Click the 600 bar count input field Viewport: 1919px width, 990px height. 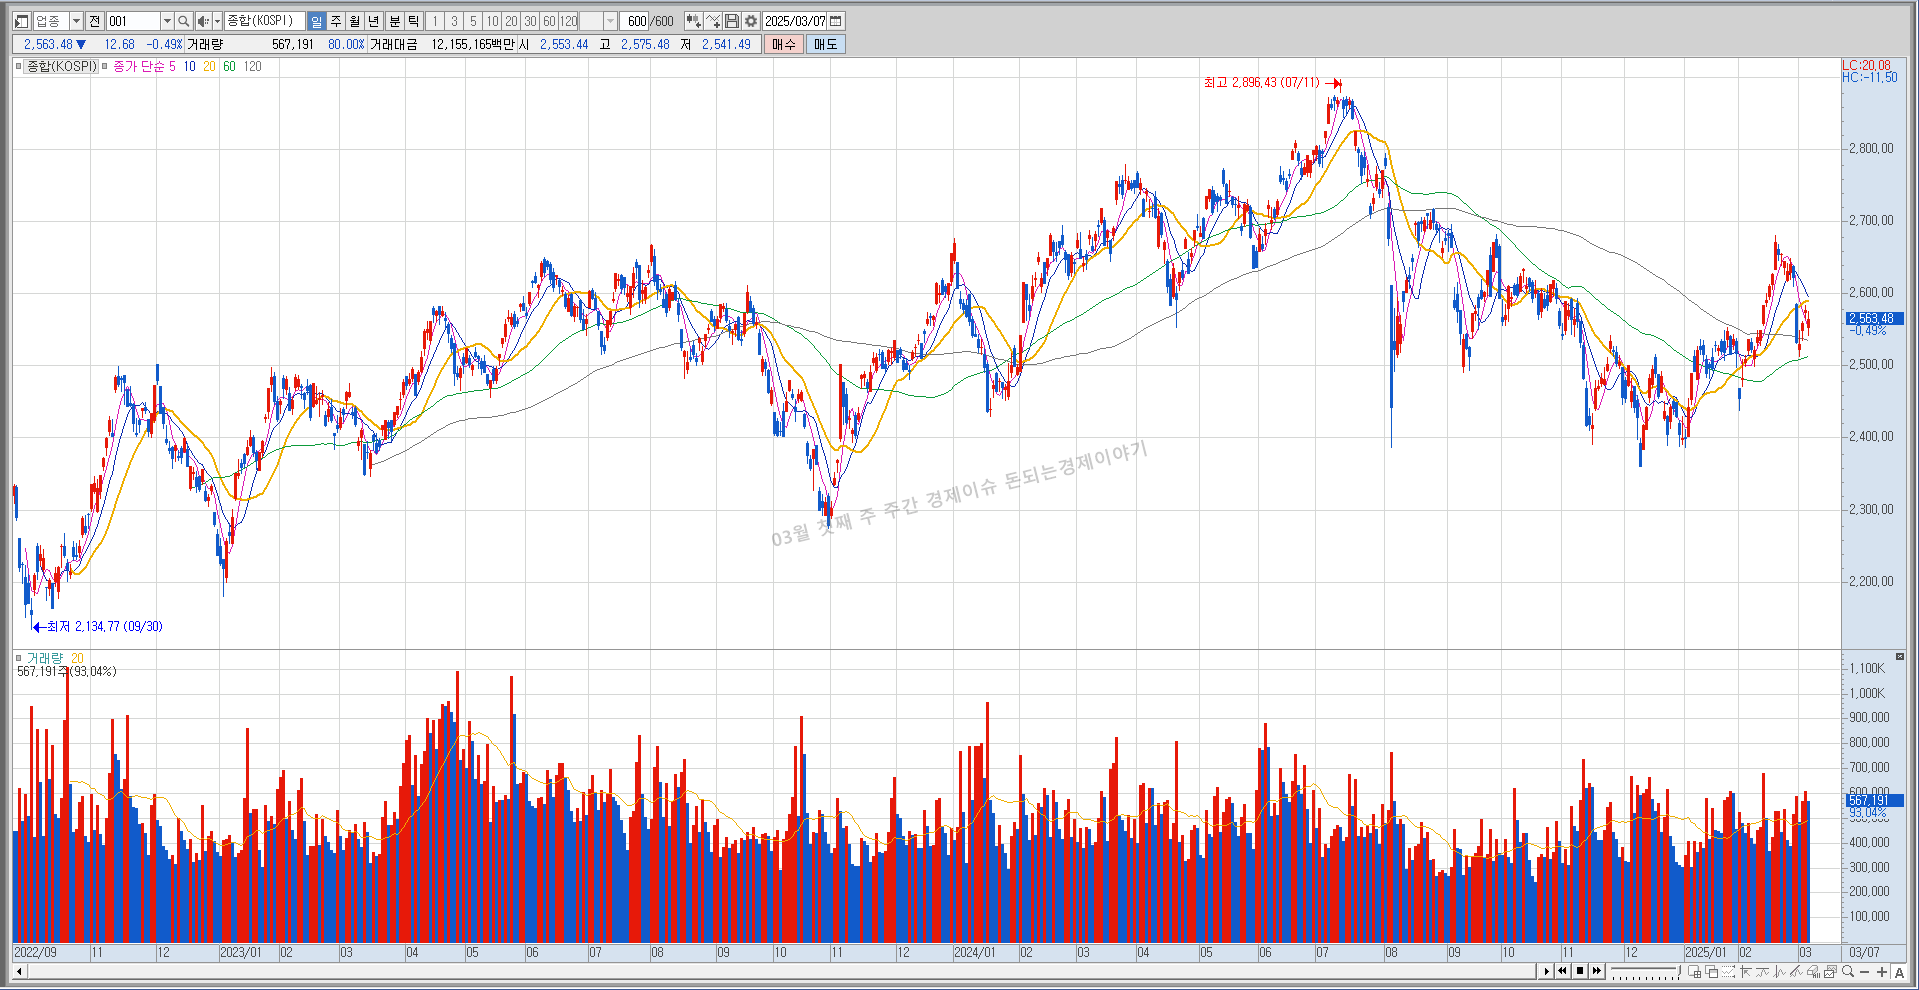pyautogui.click(x=635, y=21)
